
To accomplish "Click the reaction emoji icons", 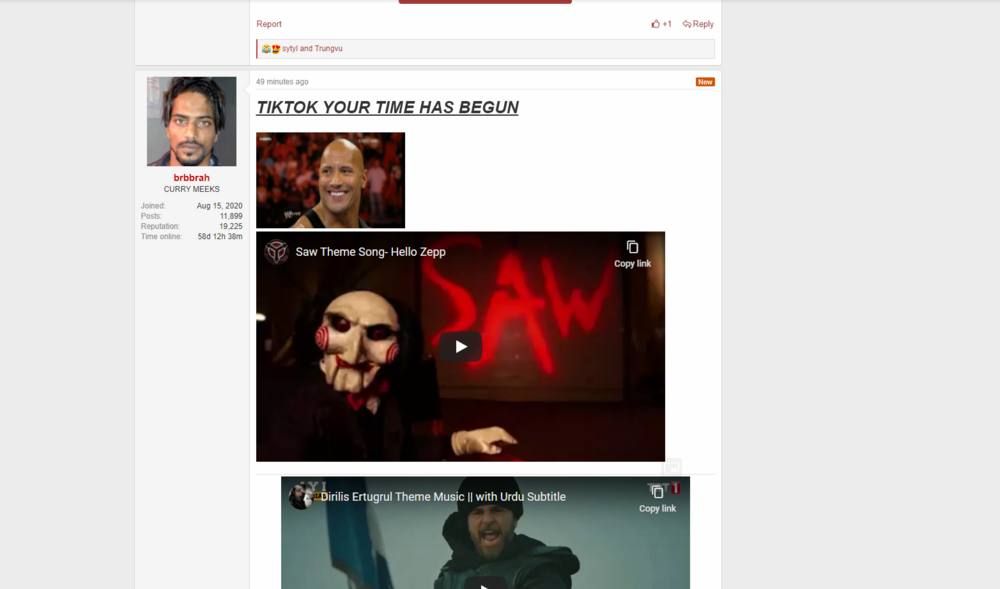I will click(x=271, y=48).
